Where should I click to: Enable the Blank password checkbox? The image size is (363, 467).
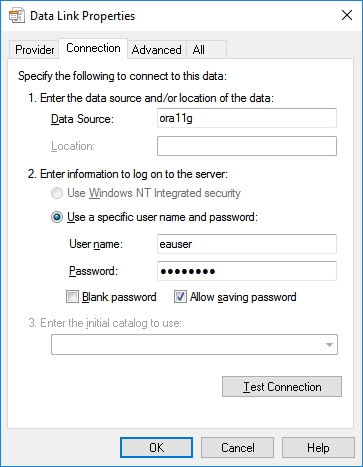tap(72, 297)
